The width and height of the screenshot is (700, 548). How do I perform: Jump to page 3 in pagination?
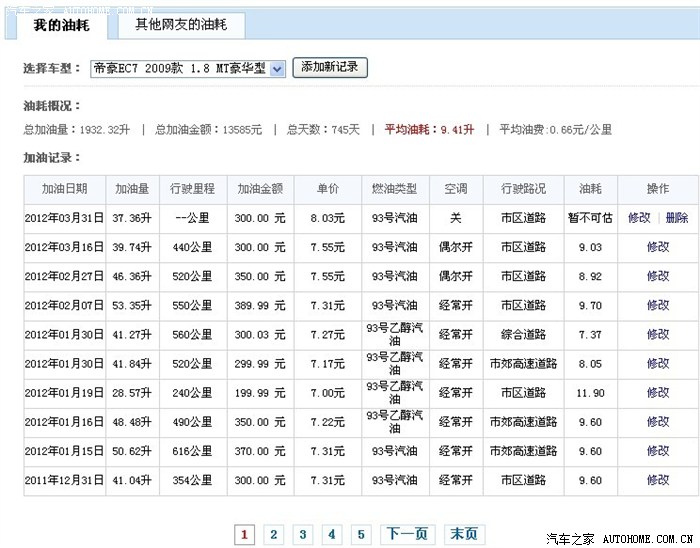303,535
